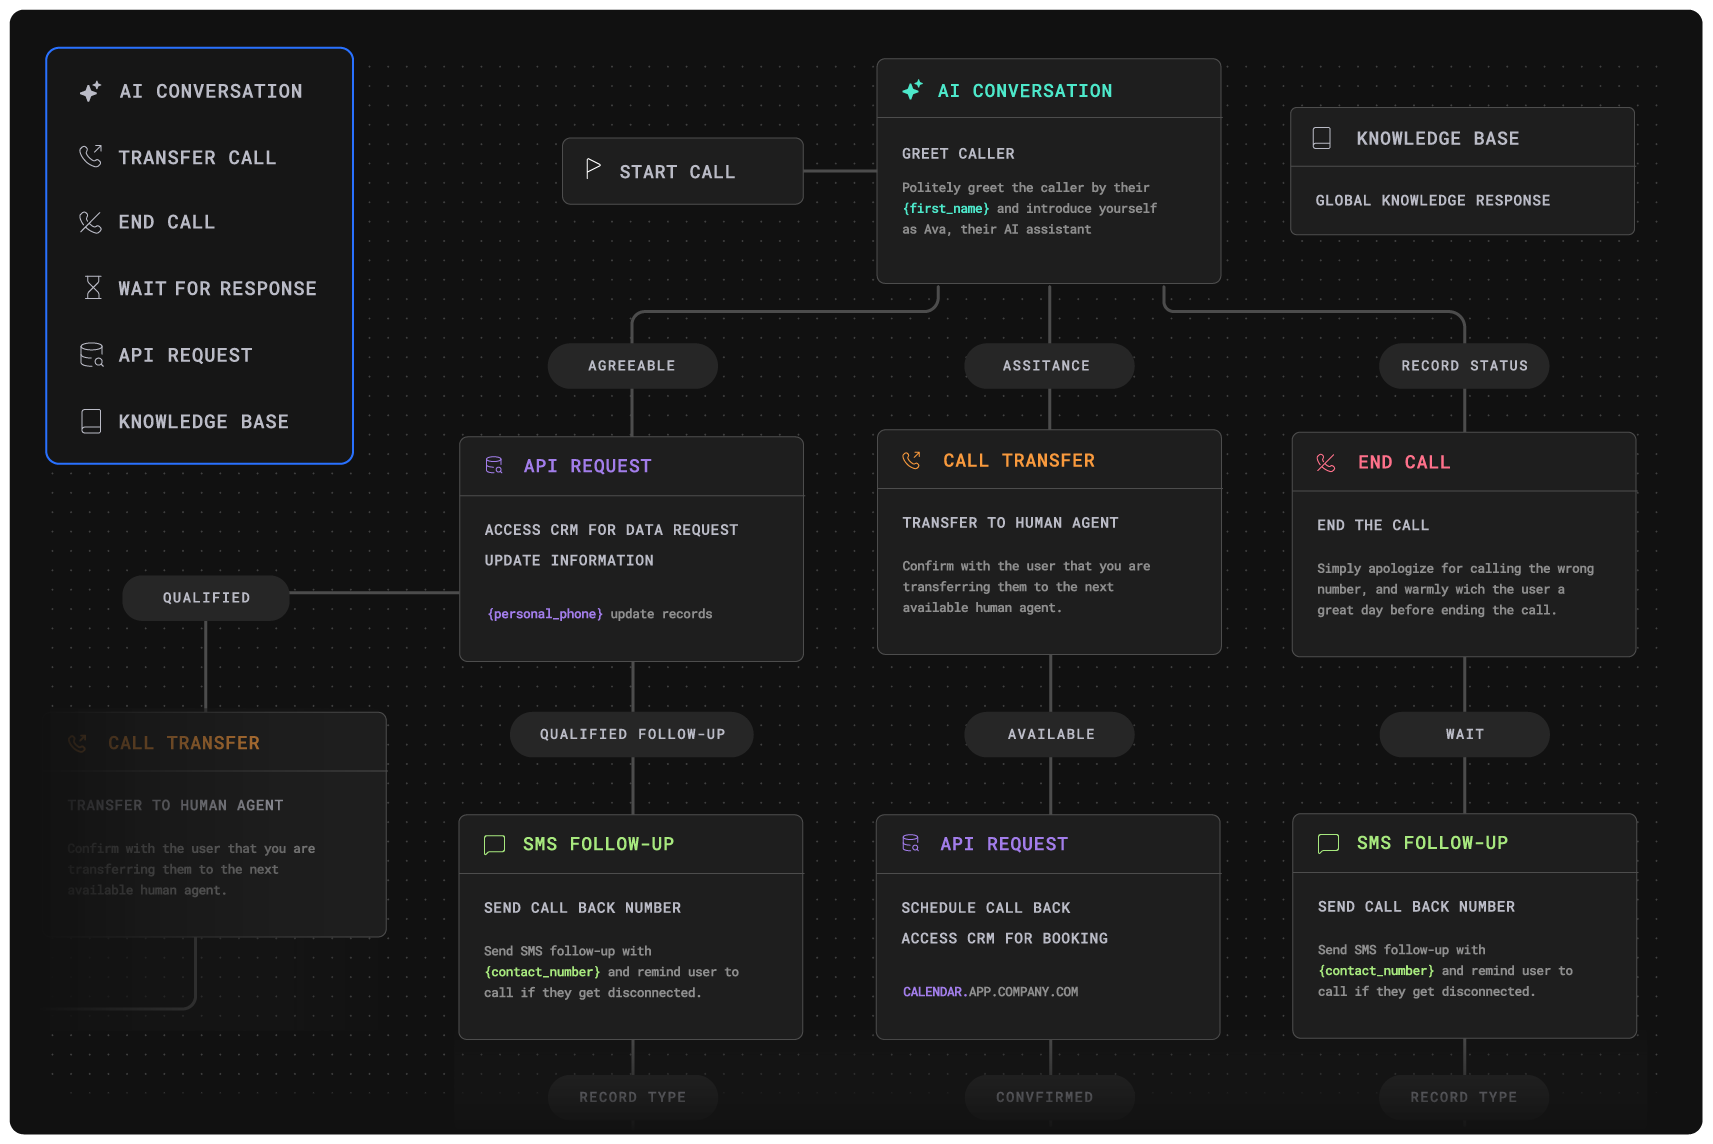Click the Agreeable branch label
Screen dimensions: 1713x1144
[632, 366]
